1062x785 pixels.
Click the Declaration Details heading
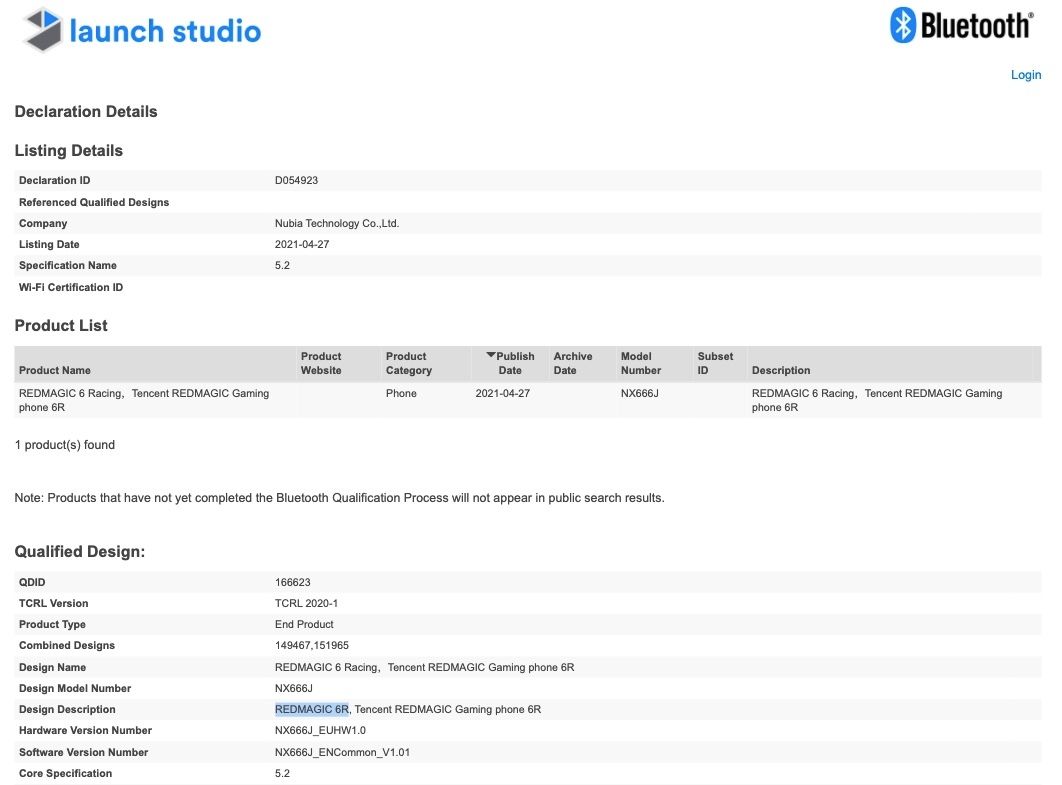click(x=86, y=112)
